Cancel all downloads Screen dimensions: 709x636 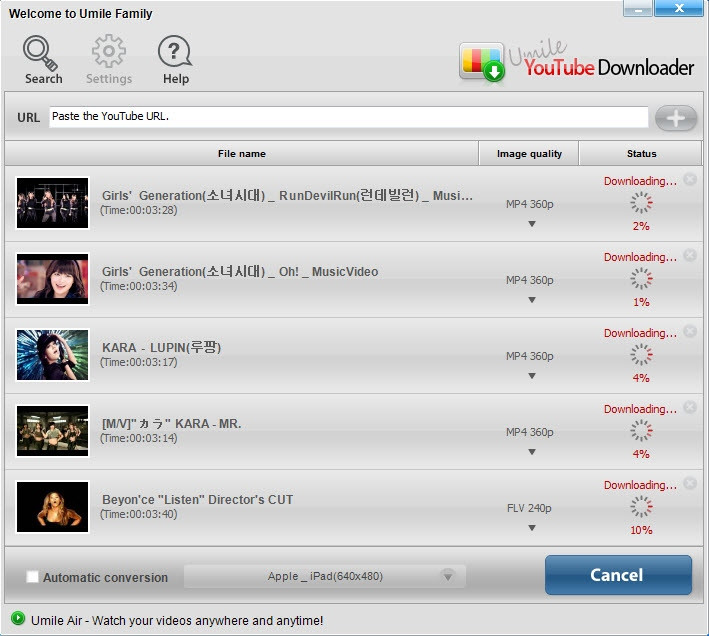pyautogui.click(x=618, y=575)
